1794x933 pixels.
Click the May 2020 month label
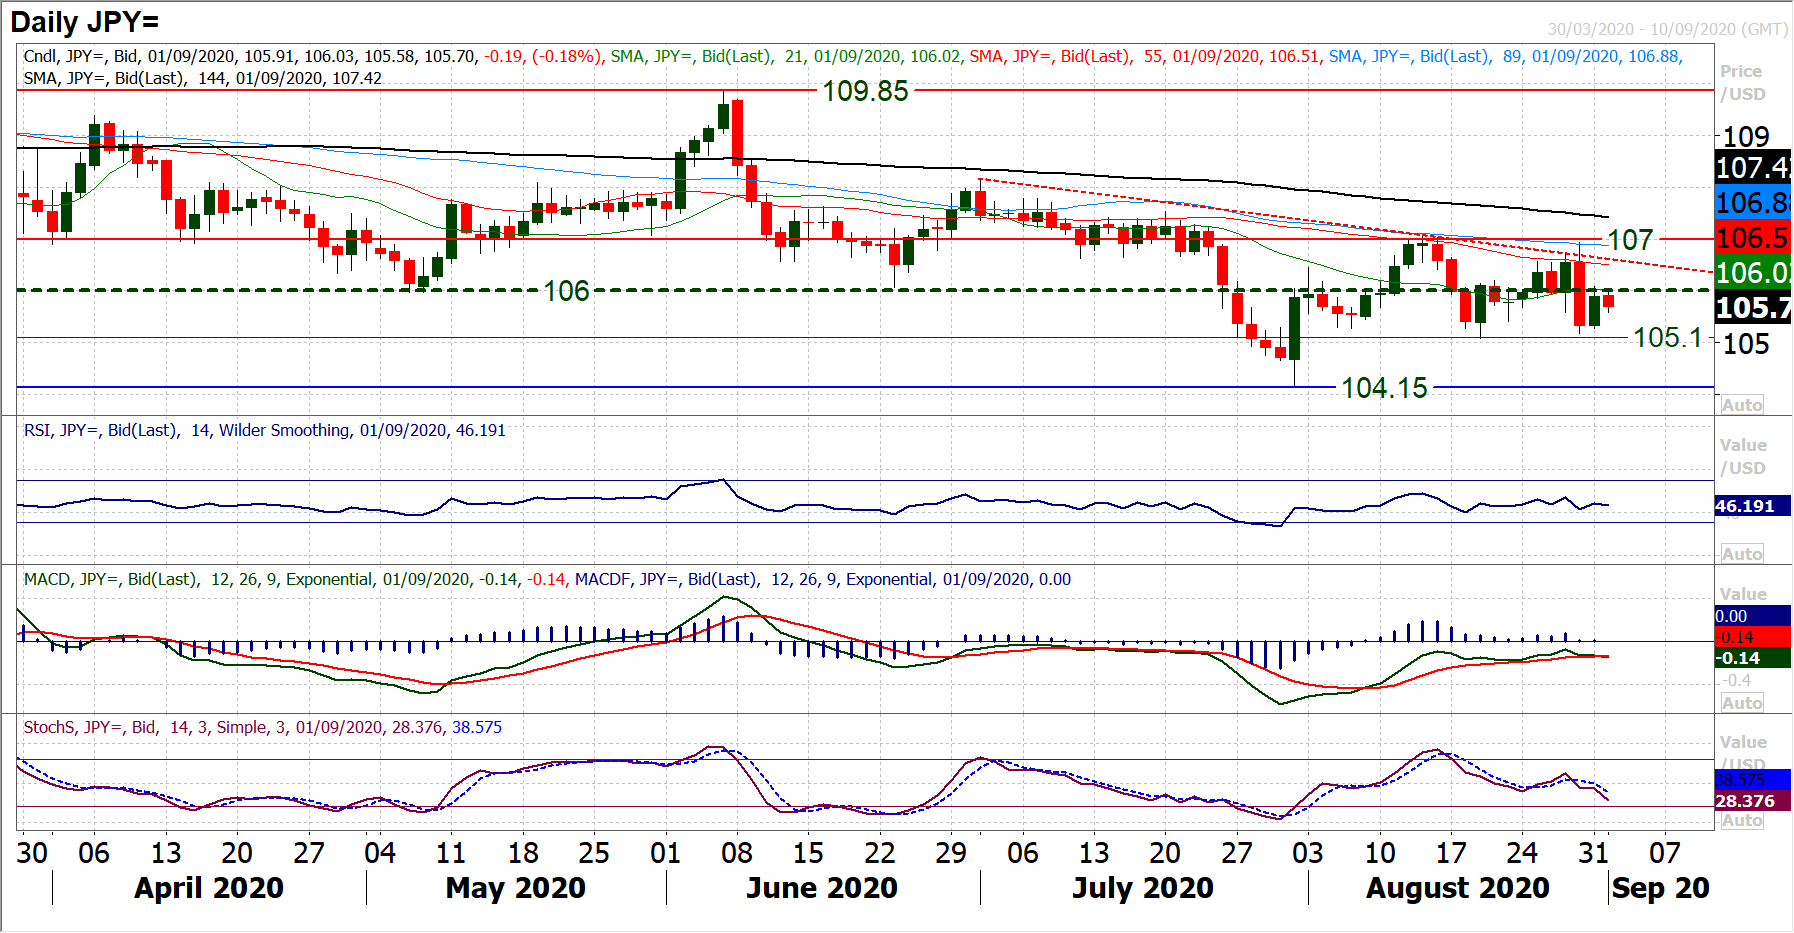pos(516,888)
